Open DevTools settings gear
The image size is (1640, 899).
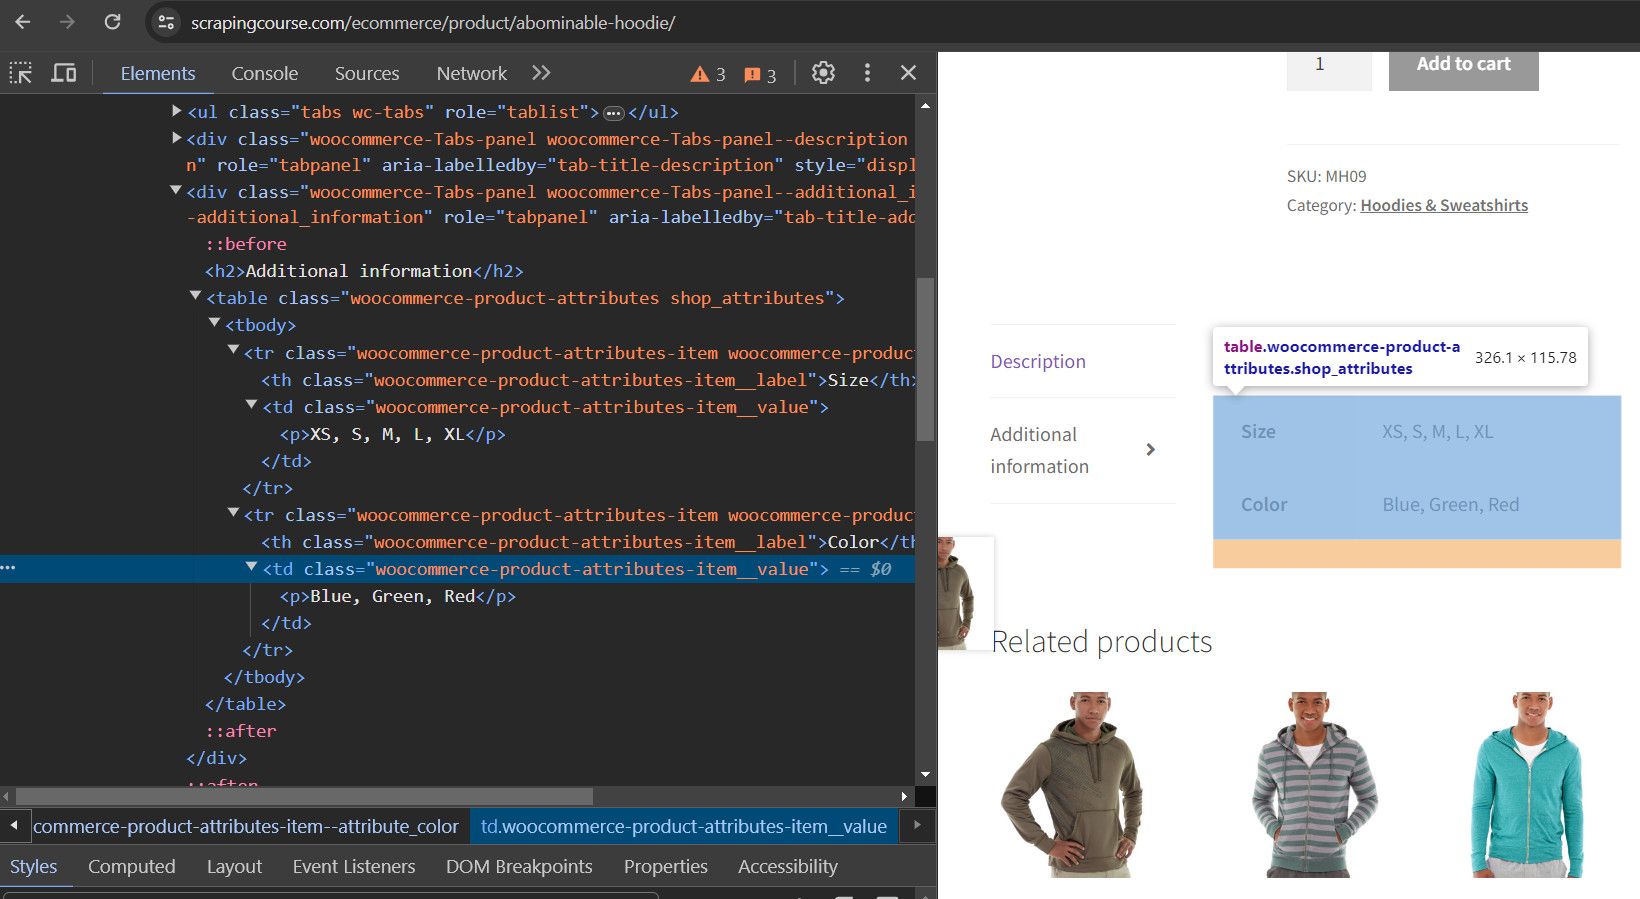[x=823, y=73]
